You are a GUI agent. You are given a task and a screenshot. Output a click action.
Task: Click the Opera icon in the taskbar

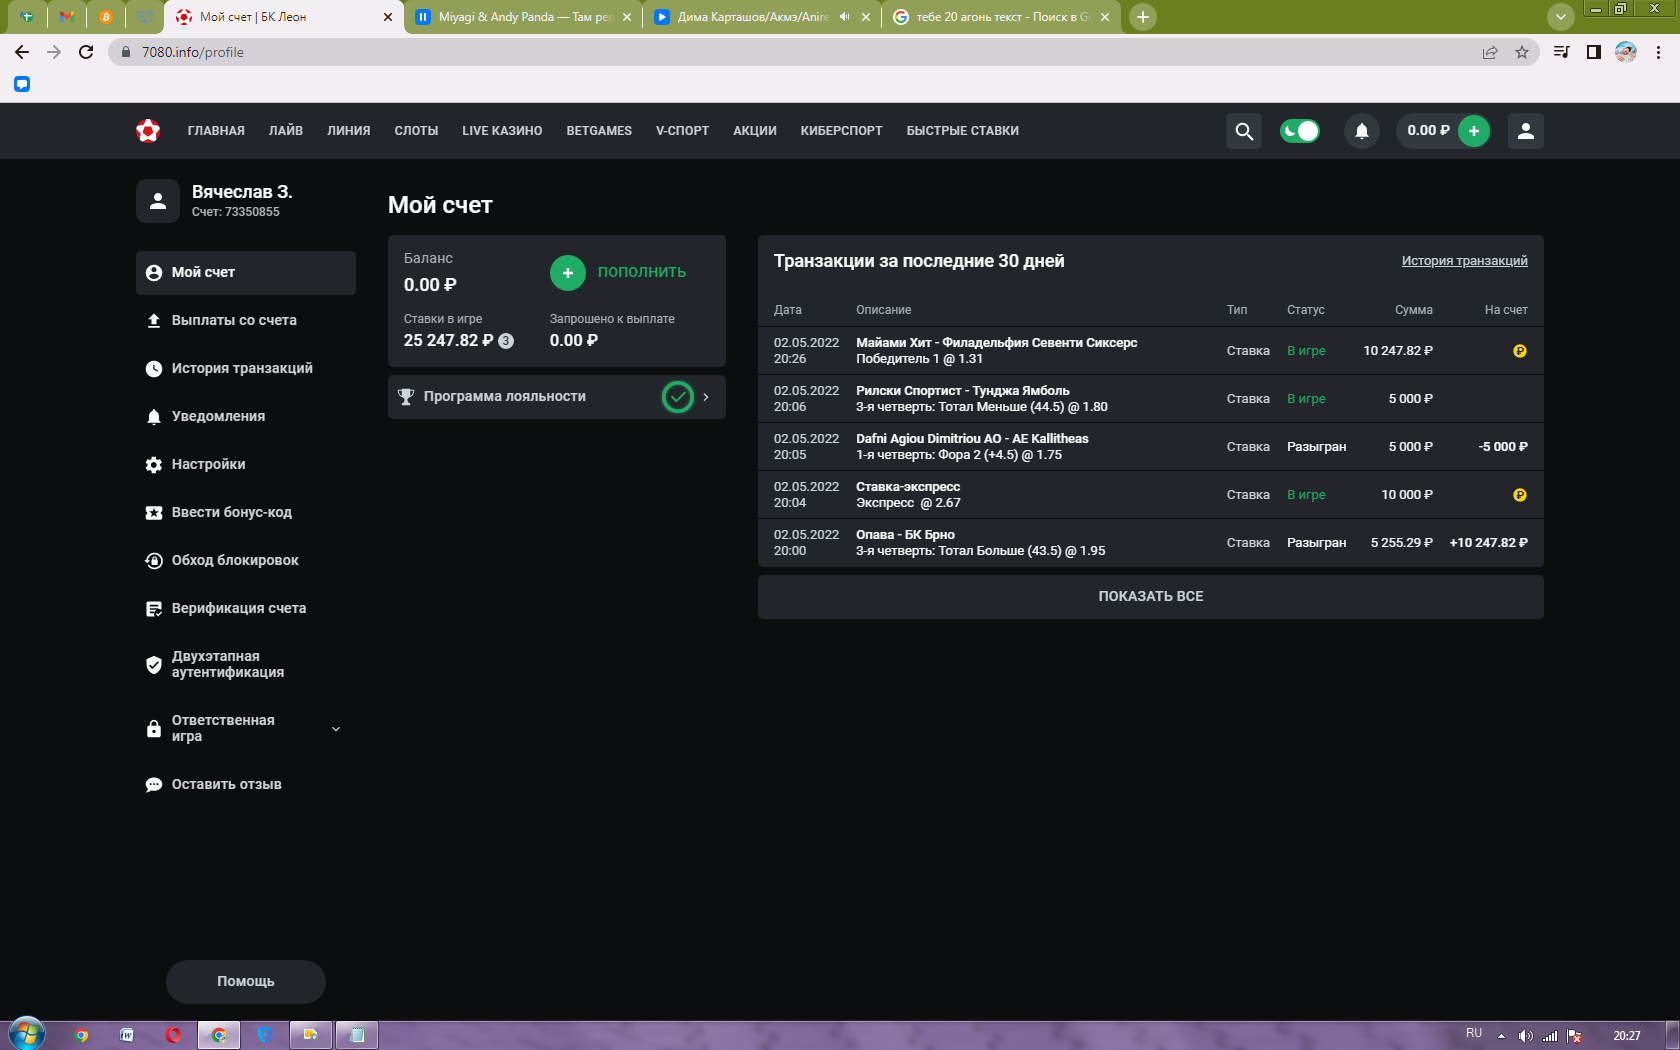pos(173,1035)
